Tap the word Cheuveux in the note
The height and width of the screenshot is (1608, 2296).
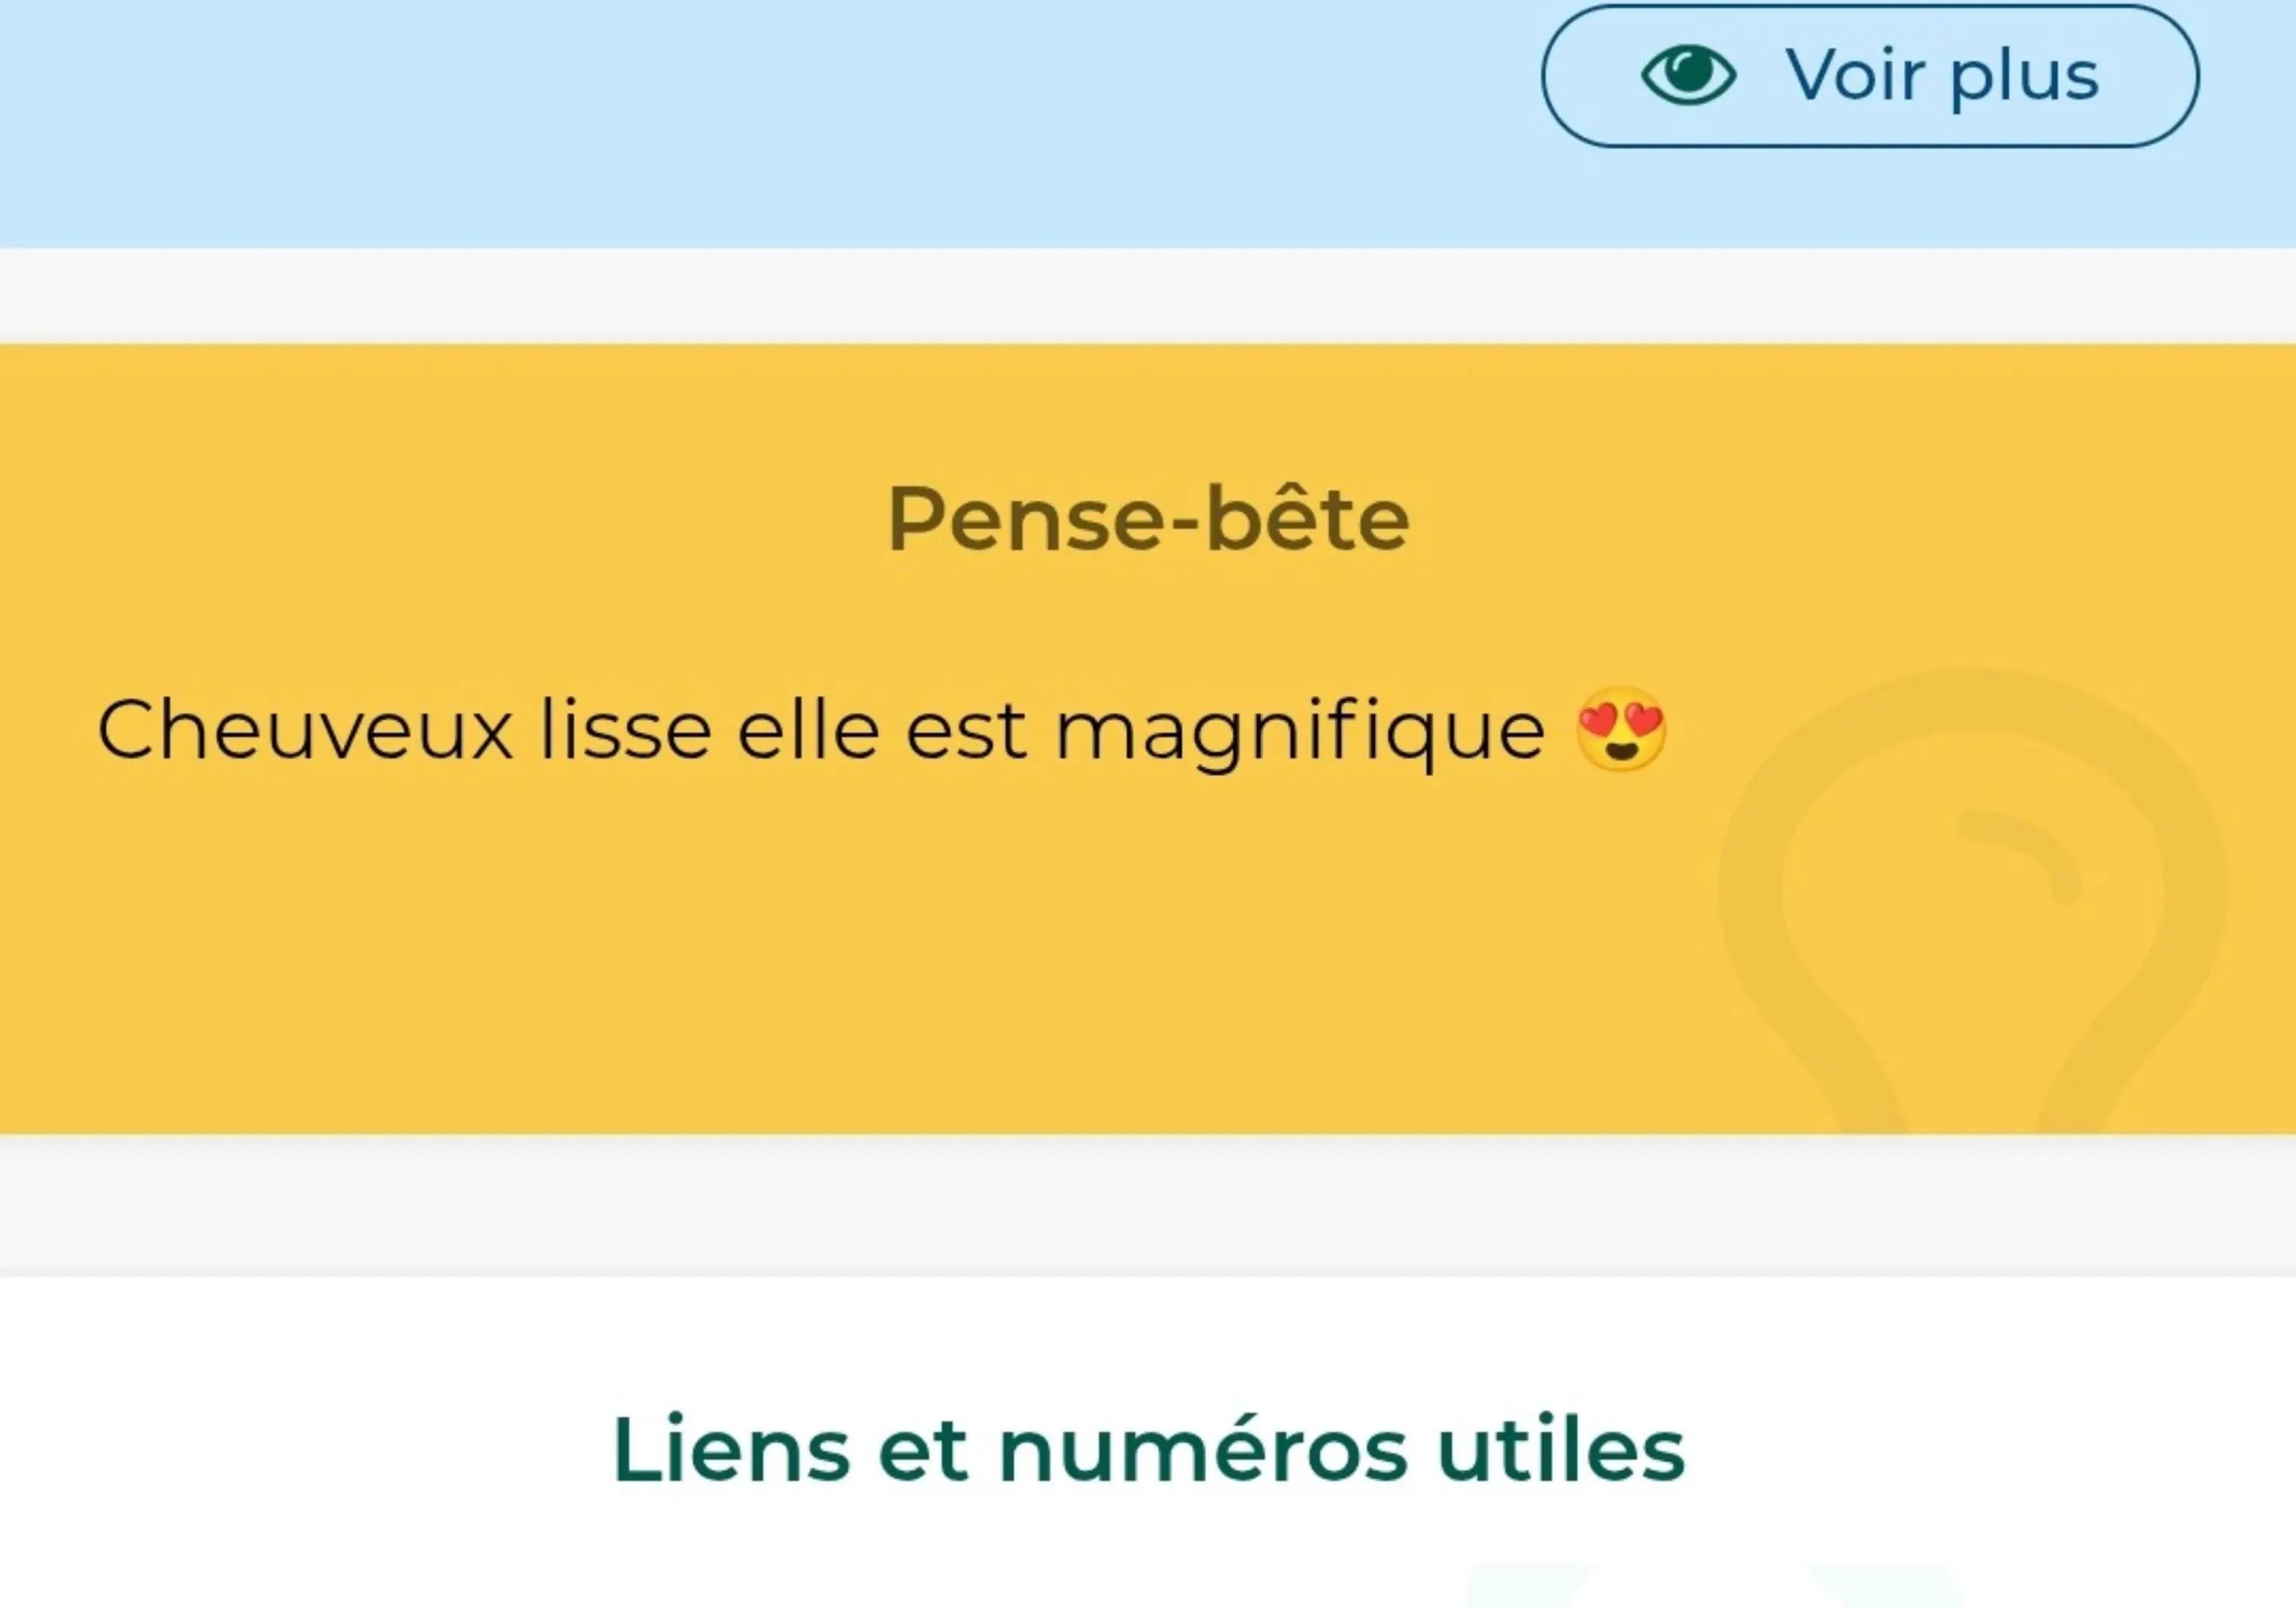305,730
